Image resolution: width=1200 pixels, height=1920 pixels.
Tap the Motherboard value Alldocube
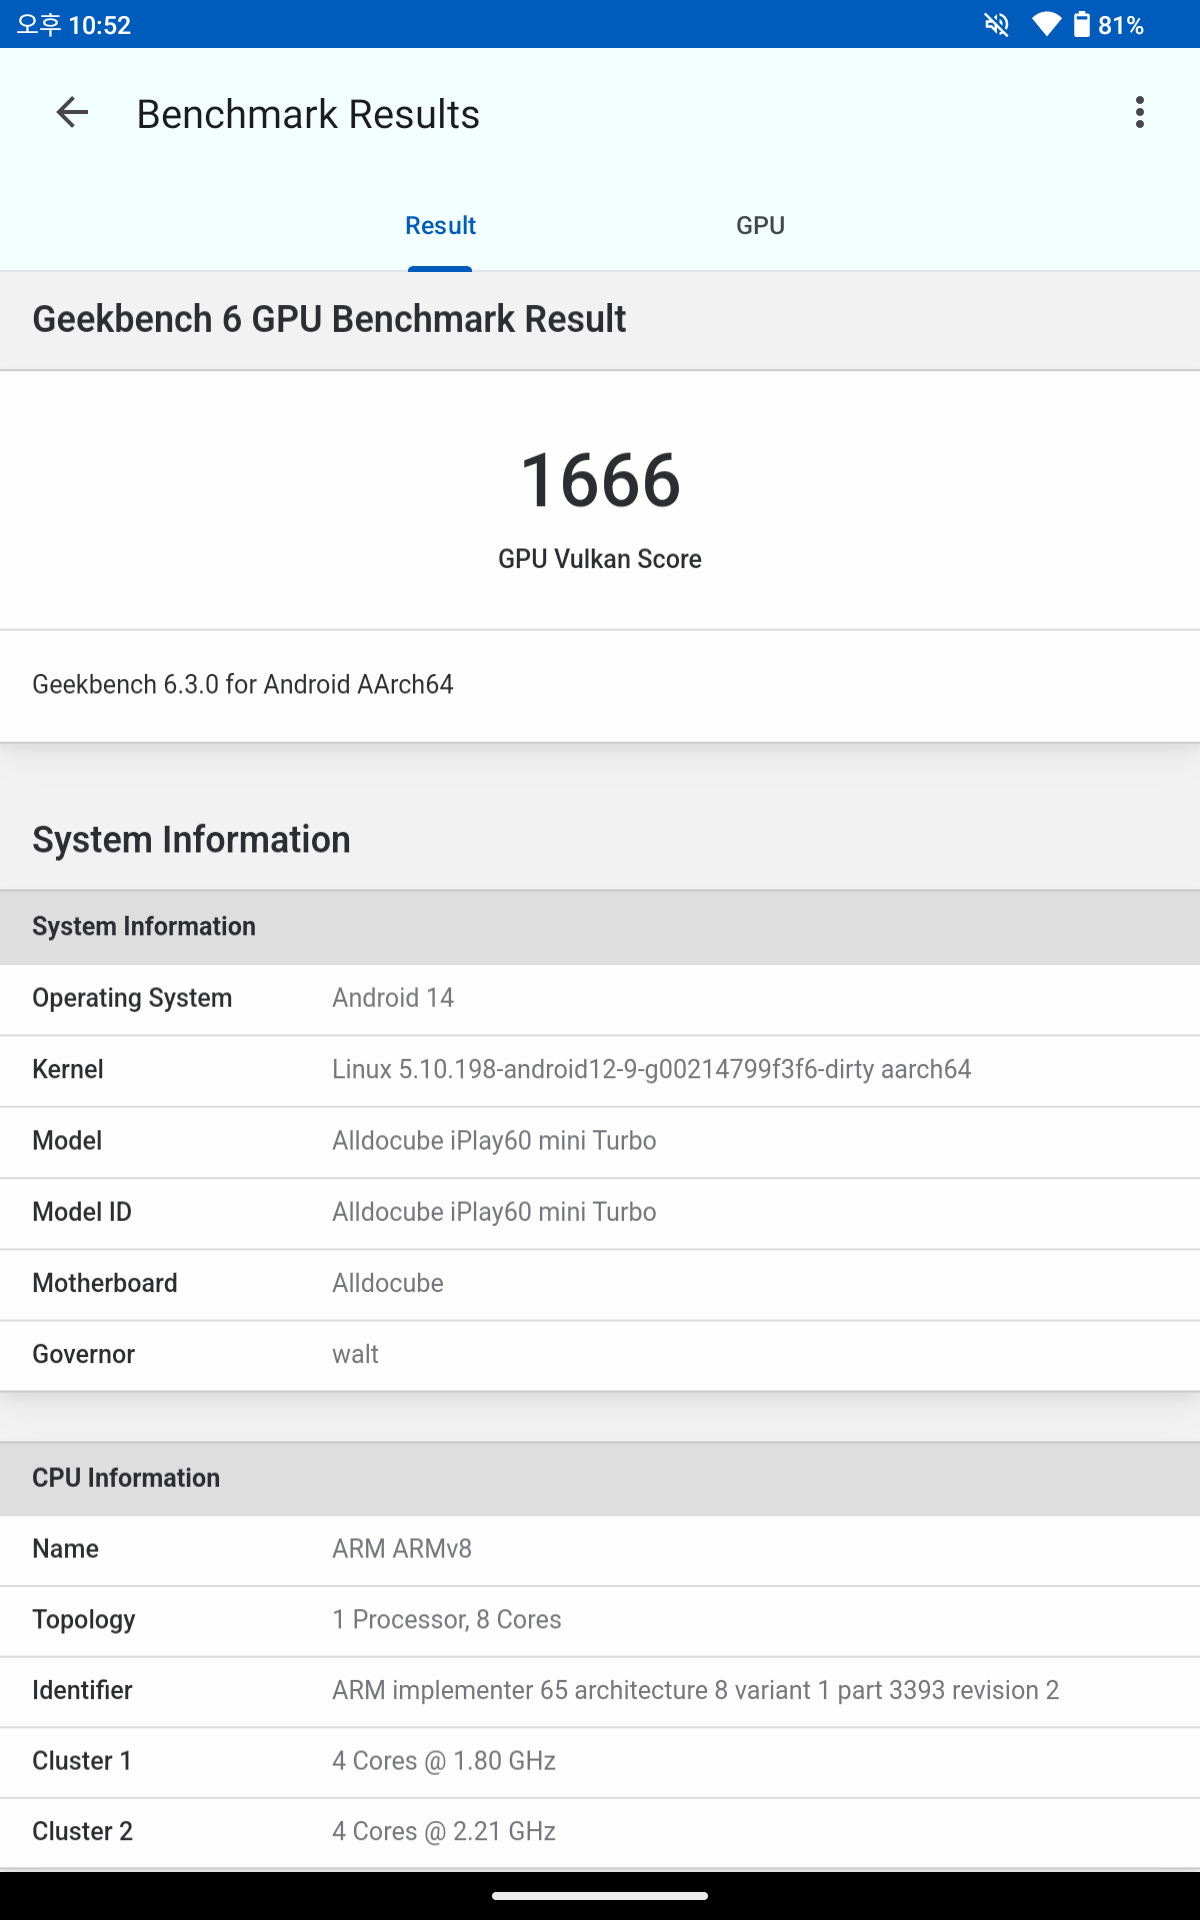(x=388, y=1283)
